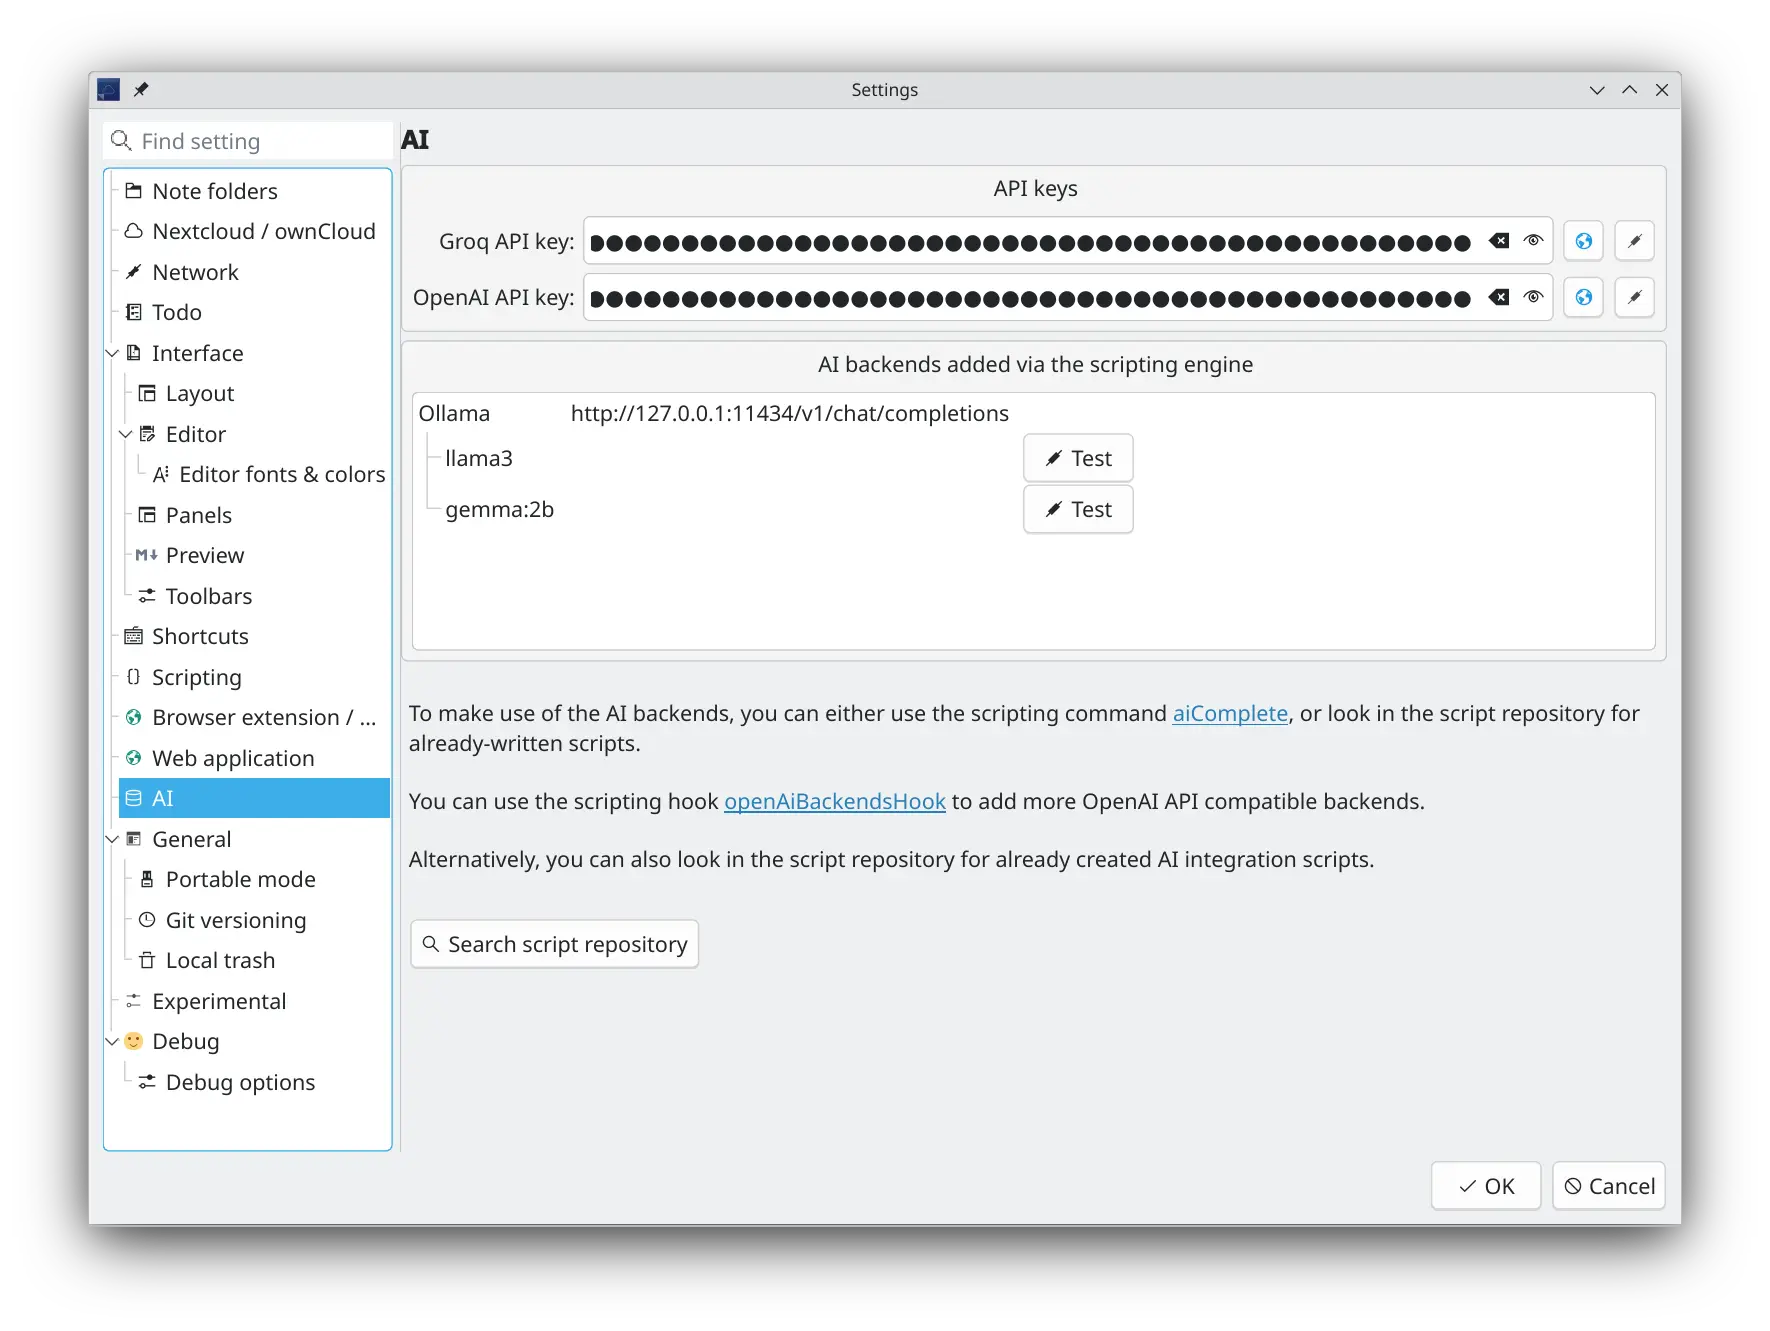The width and height of the screenshot is (1770, 1331).
Task: Show the Groq API key characters
Action: tap(1533, 240)
